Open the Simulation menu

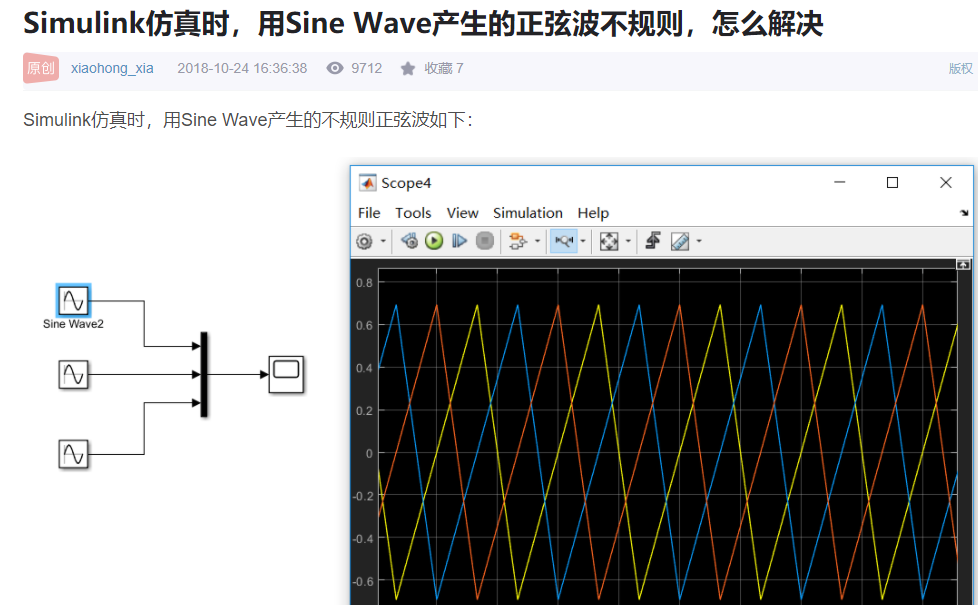527,212
